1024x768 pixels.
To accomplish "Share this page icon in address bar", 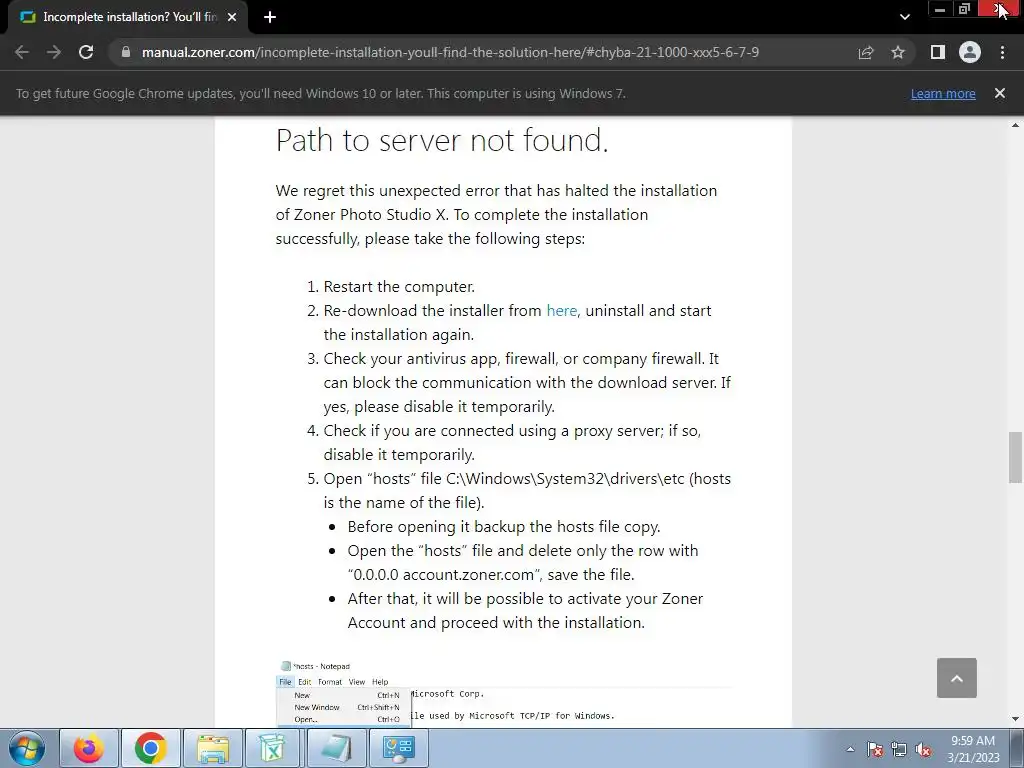I will coord(866,52).
